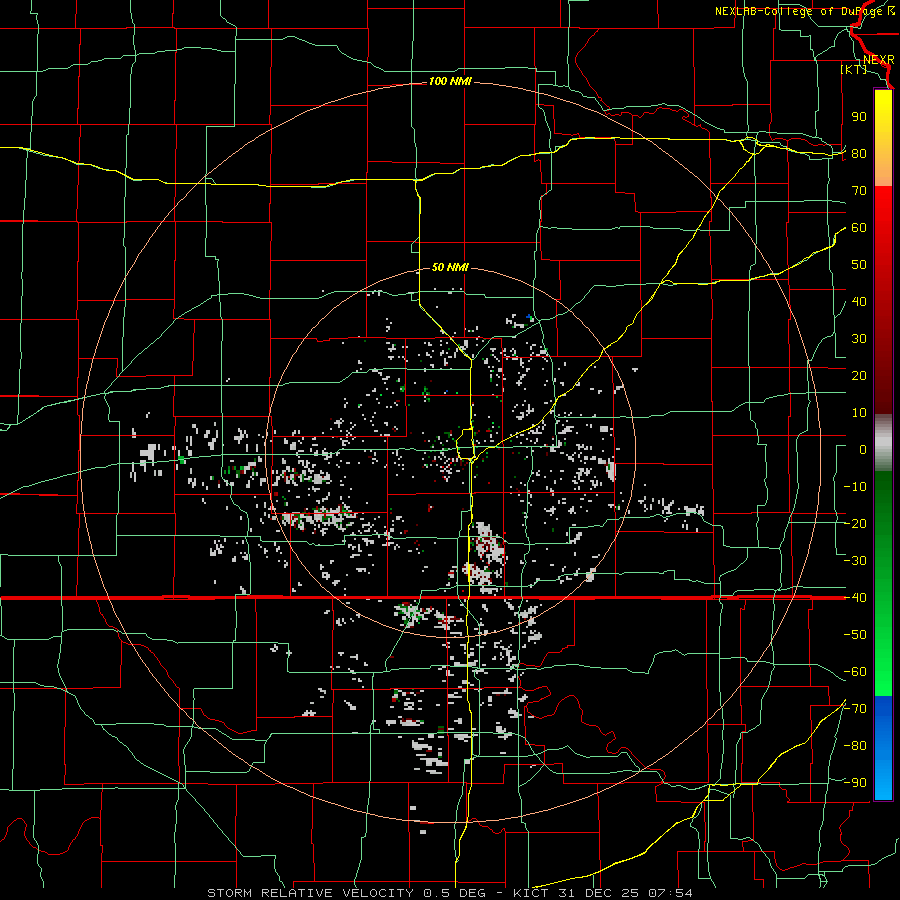
Task: Click the -10 value on the color scale
Action: (x=855, y=487)
